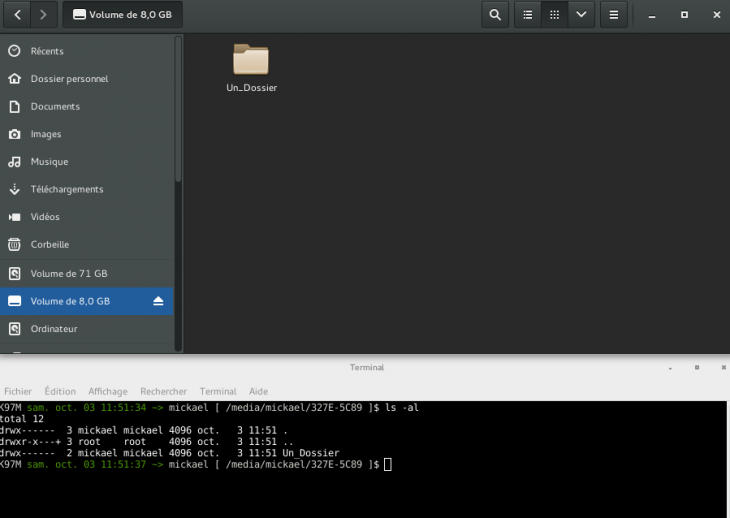Eject the Volume de 8,0 GB drive

[x=158, y=301]
